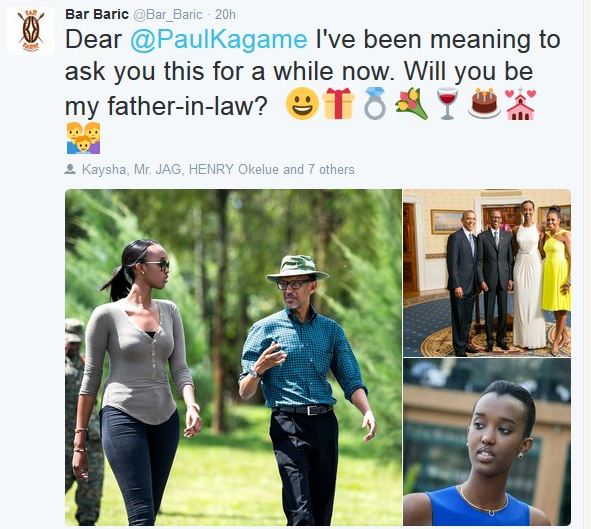Show the 7 others tagged
The height and width of the screenshot is (529, 591).
tap(331, 170)
